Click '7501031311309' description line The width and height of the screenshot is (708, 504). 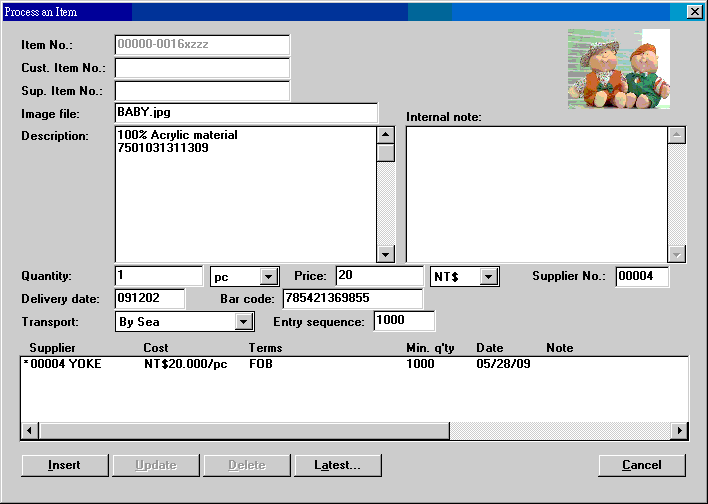(163, 148)
